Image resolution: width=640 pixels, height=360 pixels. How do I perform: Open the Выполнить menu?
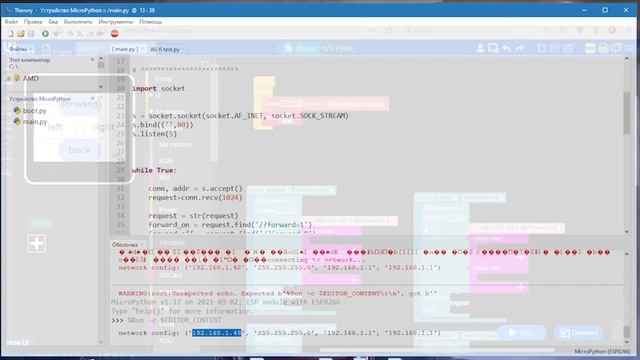click(78, 22)
